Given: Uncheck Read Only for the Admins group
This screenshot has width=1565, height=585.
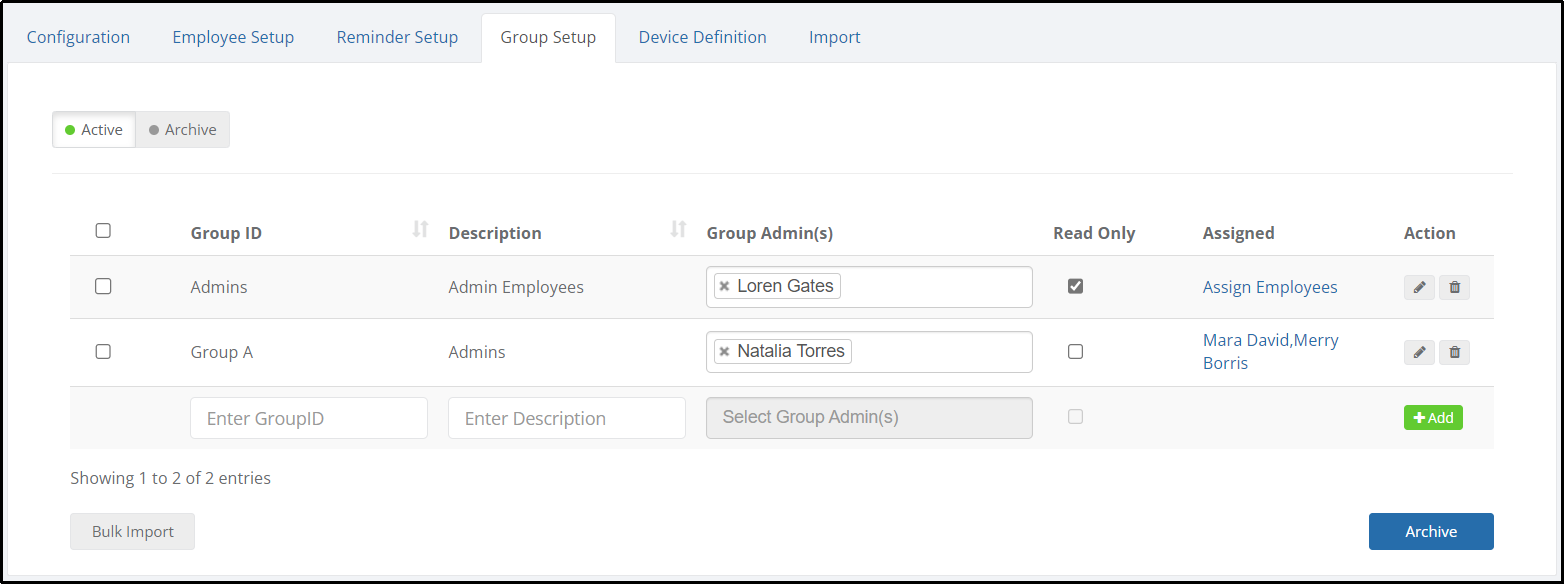Looking at the screenshot, I should click(1075, 286).
